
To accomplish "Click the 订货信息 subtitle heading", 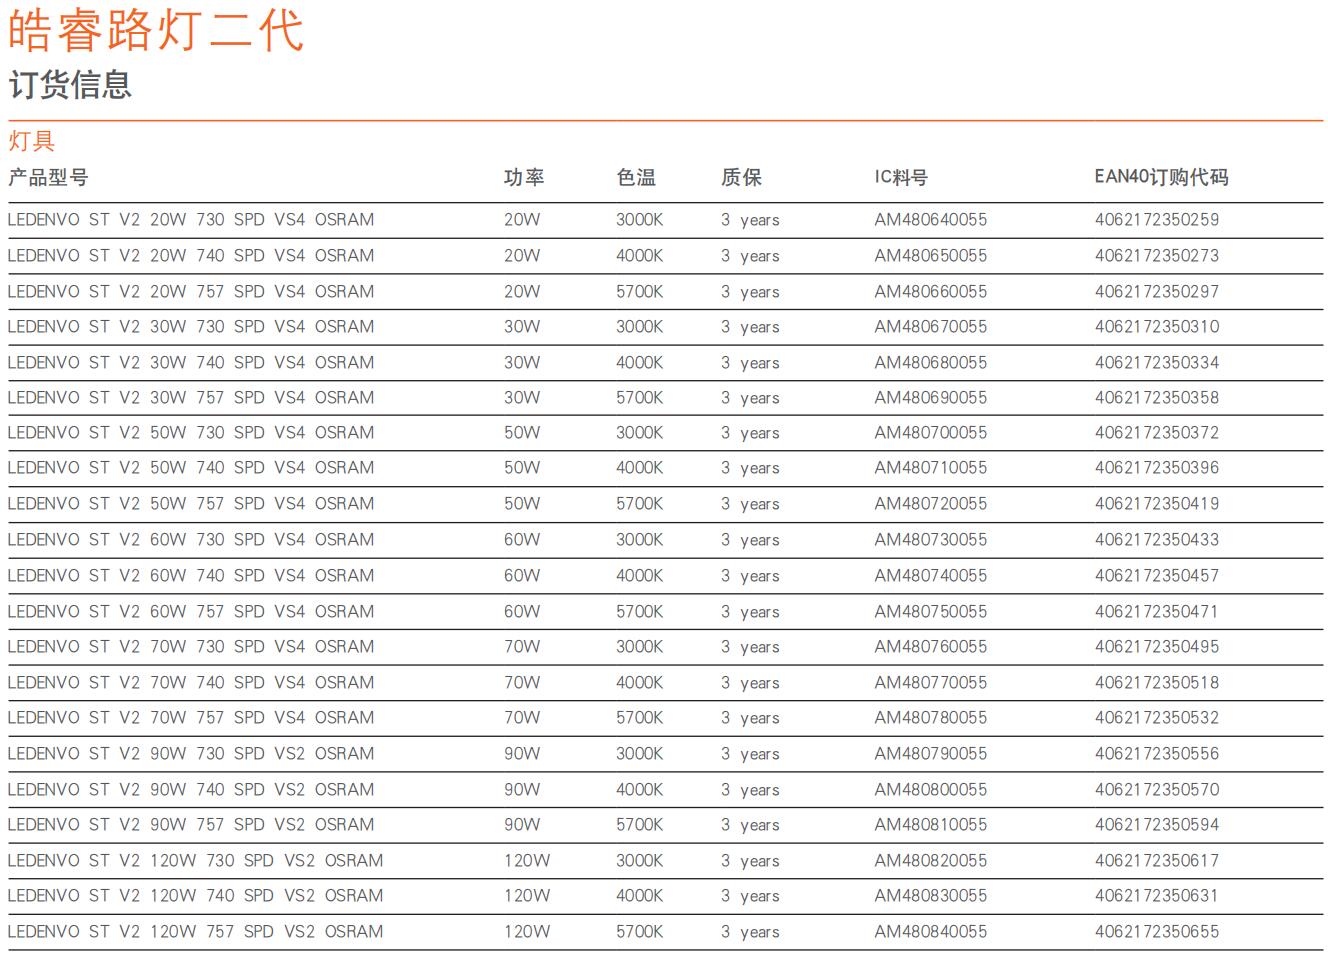I will (70, 85).
